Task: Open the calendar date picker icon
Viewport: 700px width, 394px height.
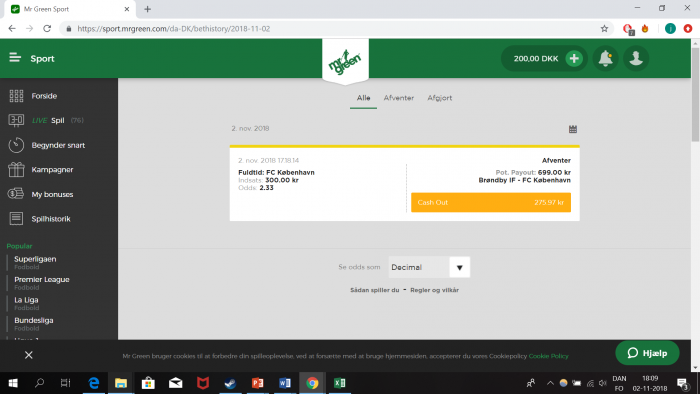Action: point(573,129)
